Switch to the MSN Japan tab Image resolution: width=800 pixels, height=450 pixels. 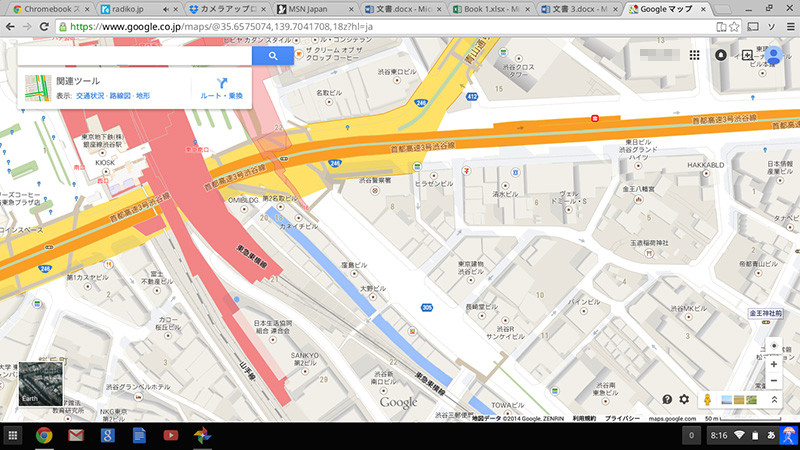tap(315, 9)
